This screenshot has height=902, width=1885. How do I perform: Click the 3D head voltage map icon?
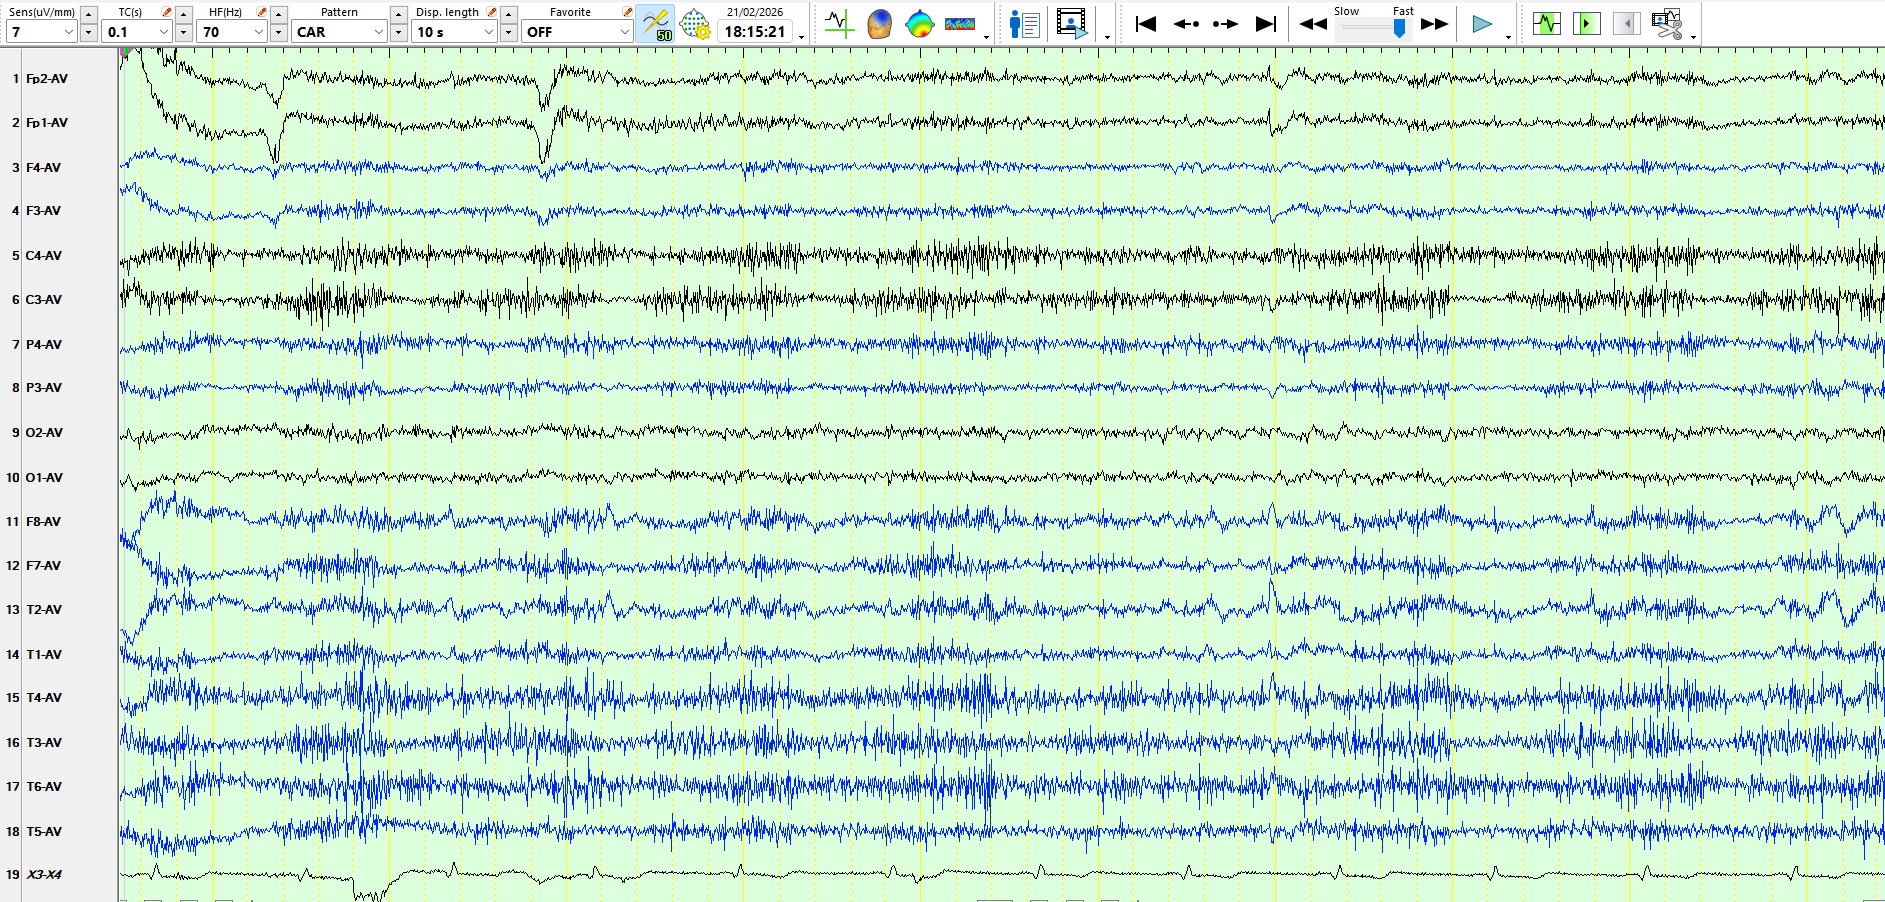tap(879, 24)
